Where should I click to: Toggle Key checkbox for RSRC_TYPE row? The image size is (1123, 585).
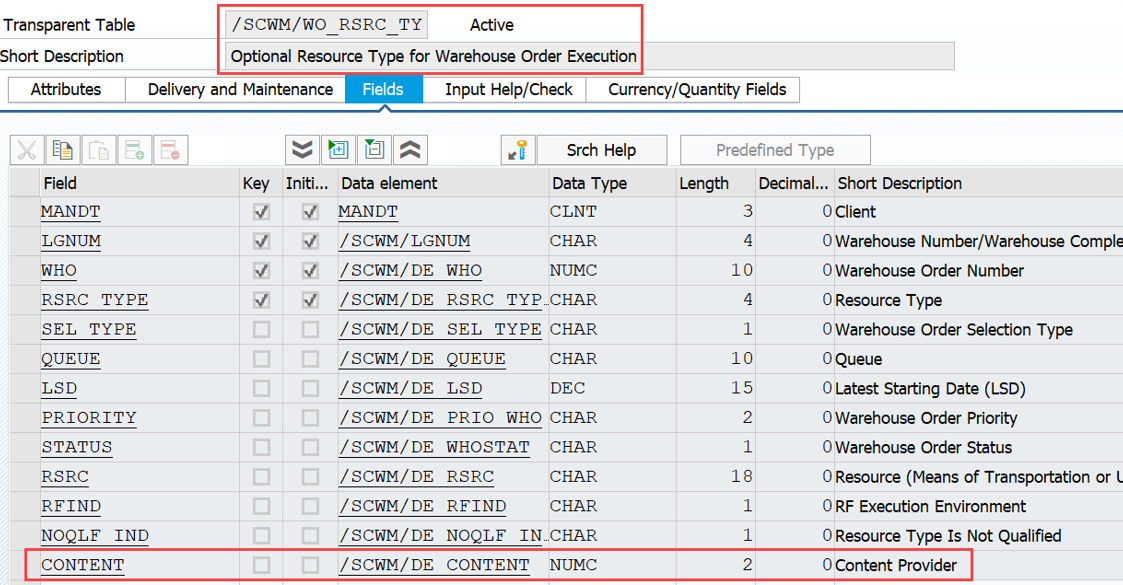[261, 300]
